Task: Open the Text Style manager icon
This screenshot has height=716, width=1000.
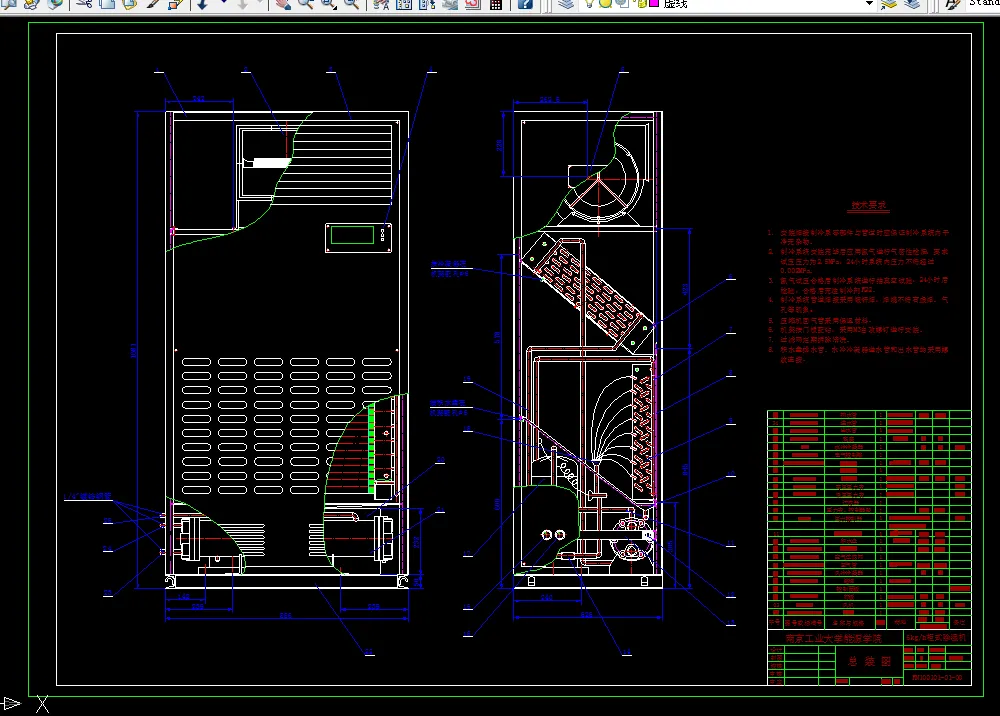Action: click(x=952, y=3)
